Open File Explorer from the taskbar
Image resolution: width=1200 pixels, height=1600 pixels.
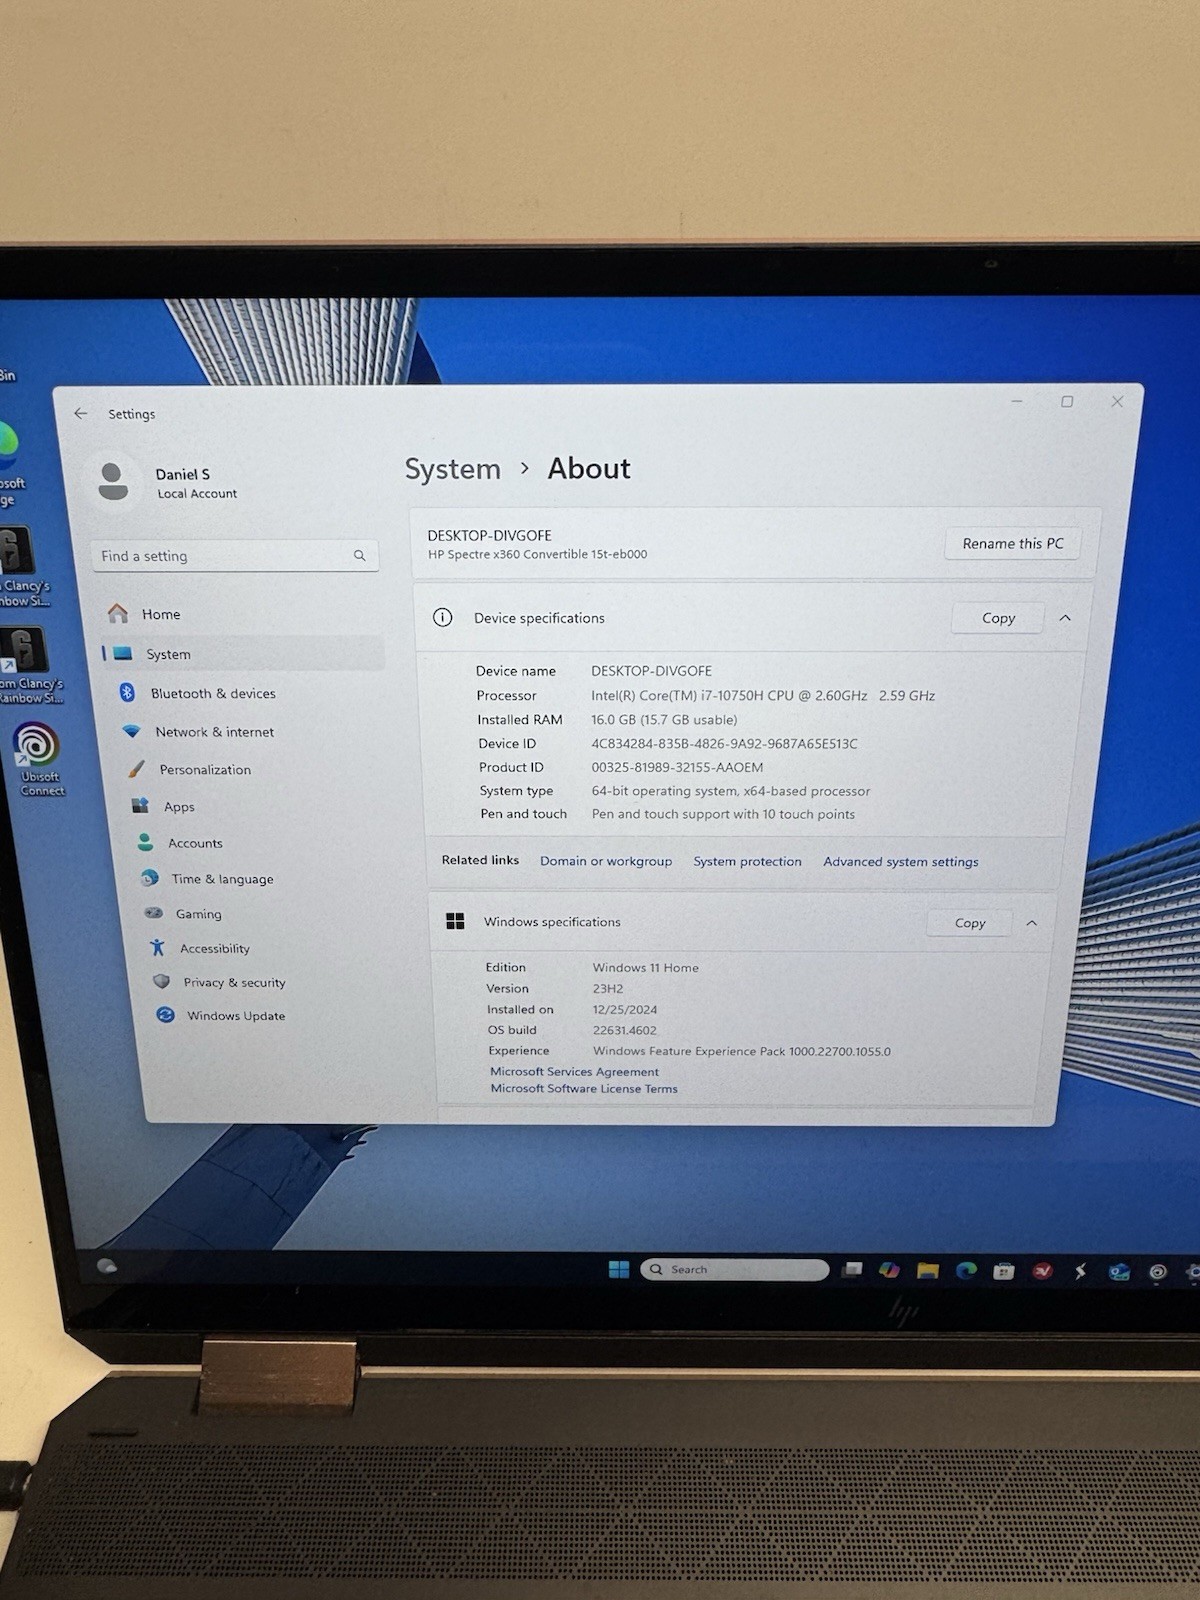point(928,1271)
